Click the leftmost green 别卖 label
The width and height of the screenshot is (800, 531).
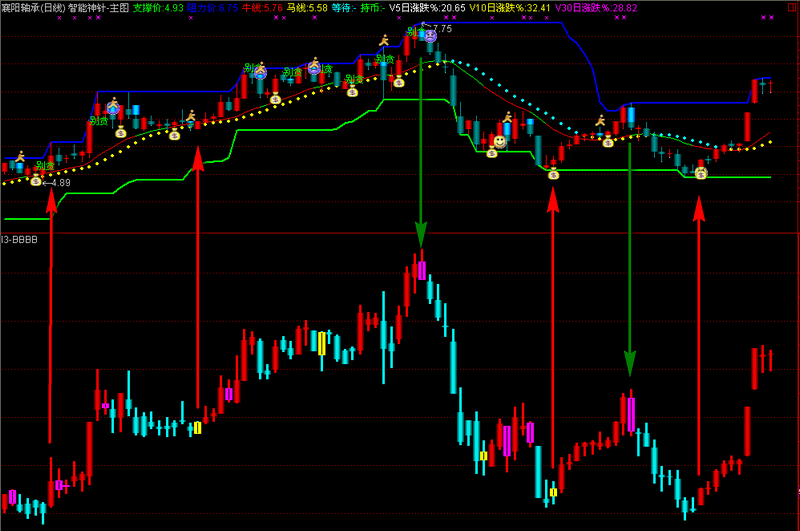point(45,166)
